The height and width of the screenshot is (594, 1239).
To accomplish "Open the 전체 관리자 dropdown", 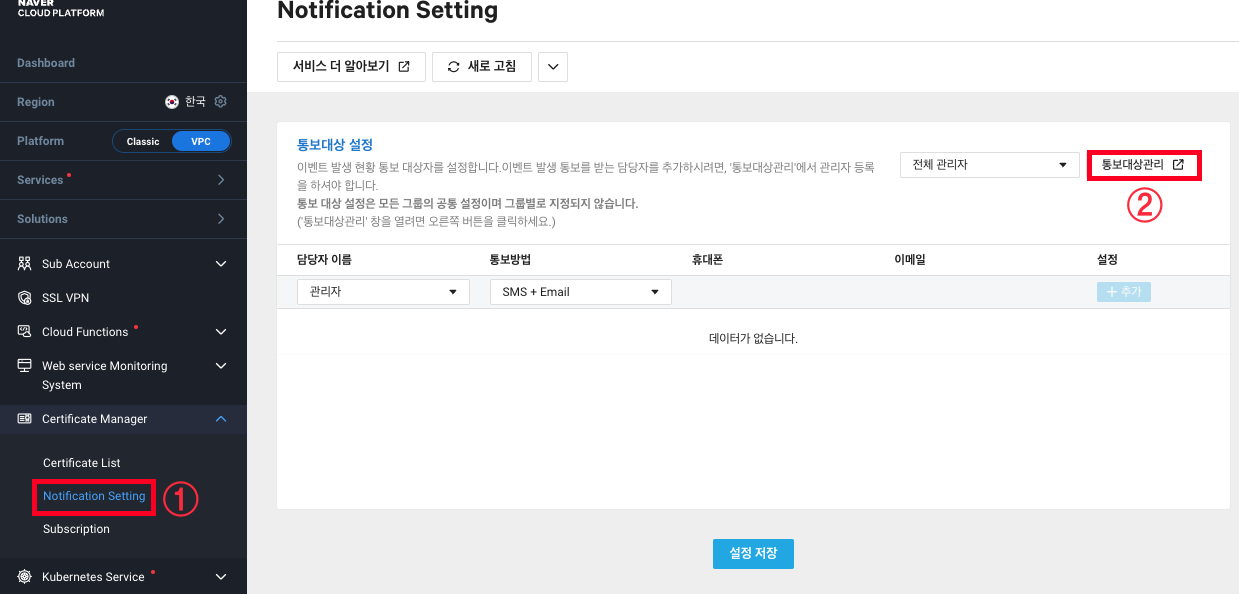I will pos(989,164).
